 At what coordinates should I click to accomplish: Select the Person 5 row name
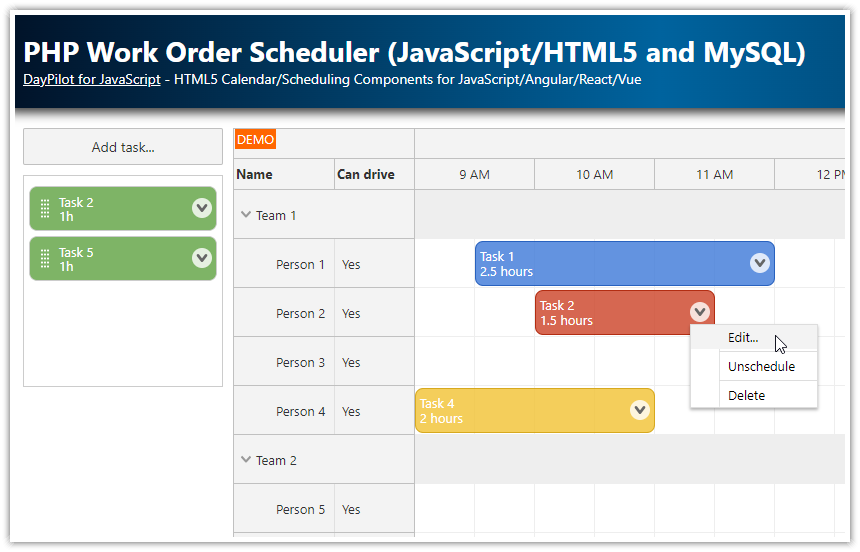[300, 510]
